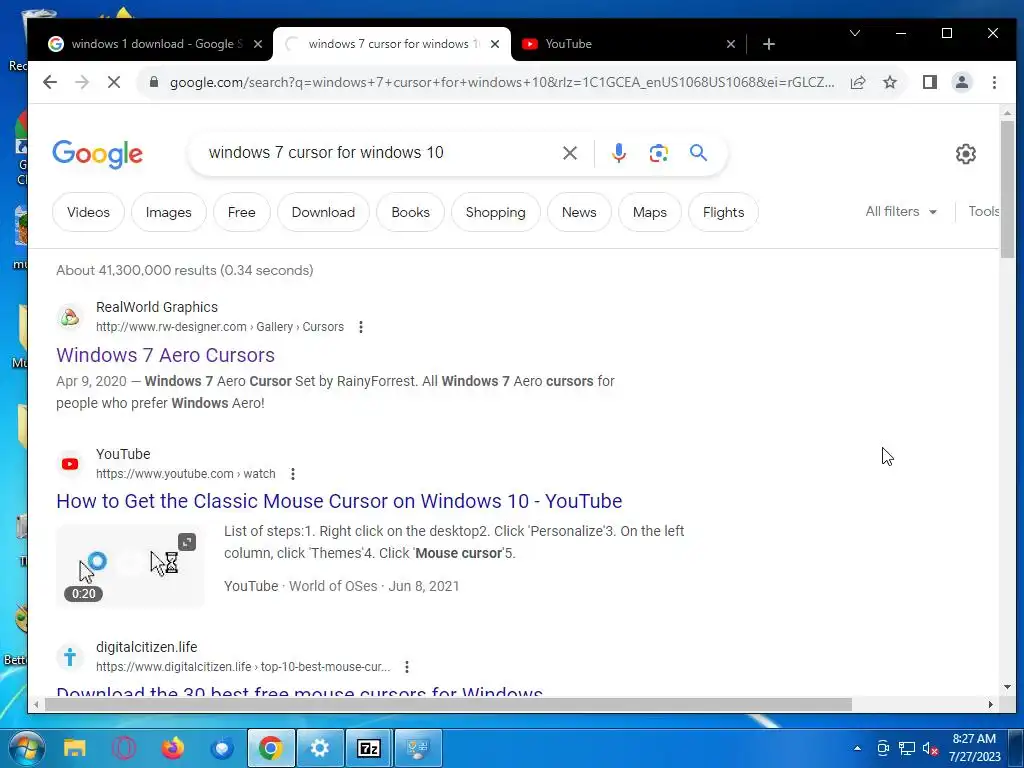Open more options for digitalcitizen.life result

click(x=406, y=667)
